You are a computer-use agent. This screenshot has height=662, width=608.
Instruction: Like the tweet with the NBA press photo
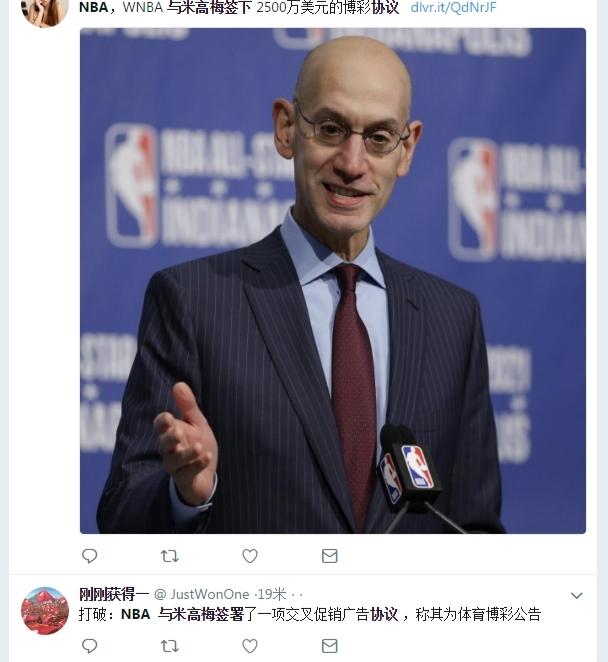[250, 556]
